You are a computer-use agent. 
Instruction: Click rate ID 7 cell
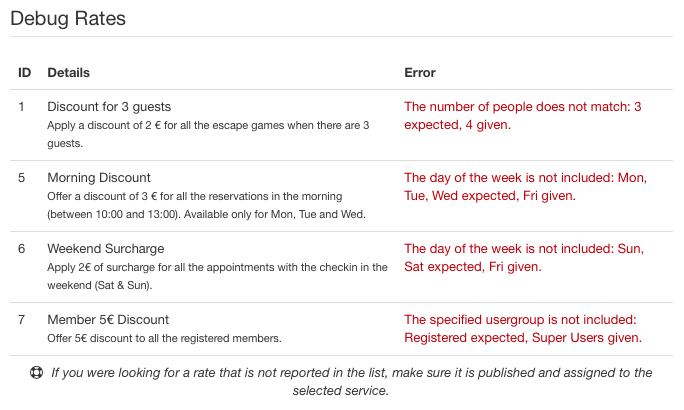(21, 320)
